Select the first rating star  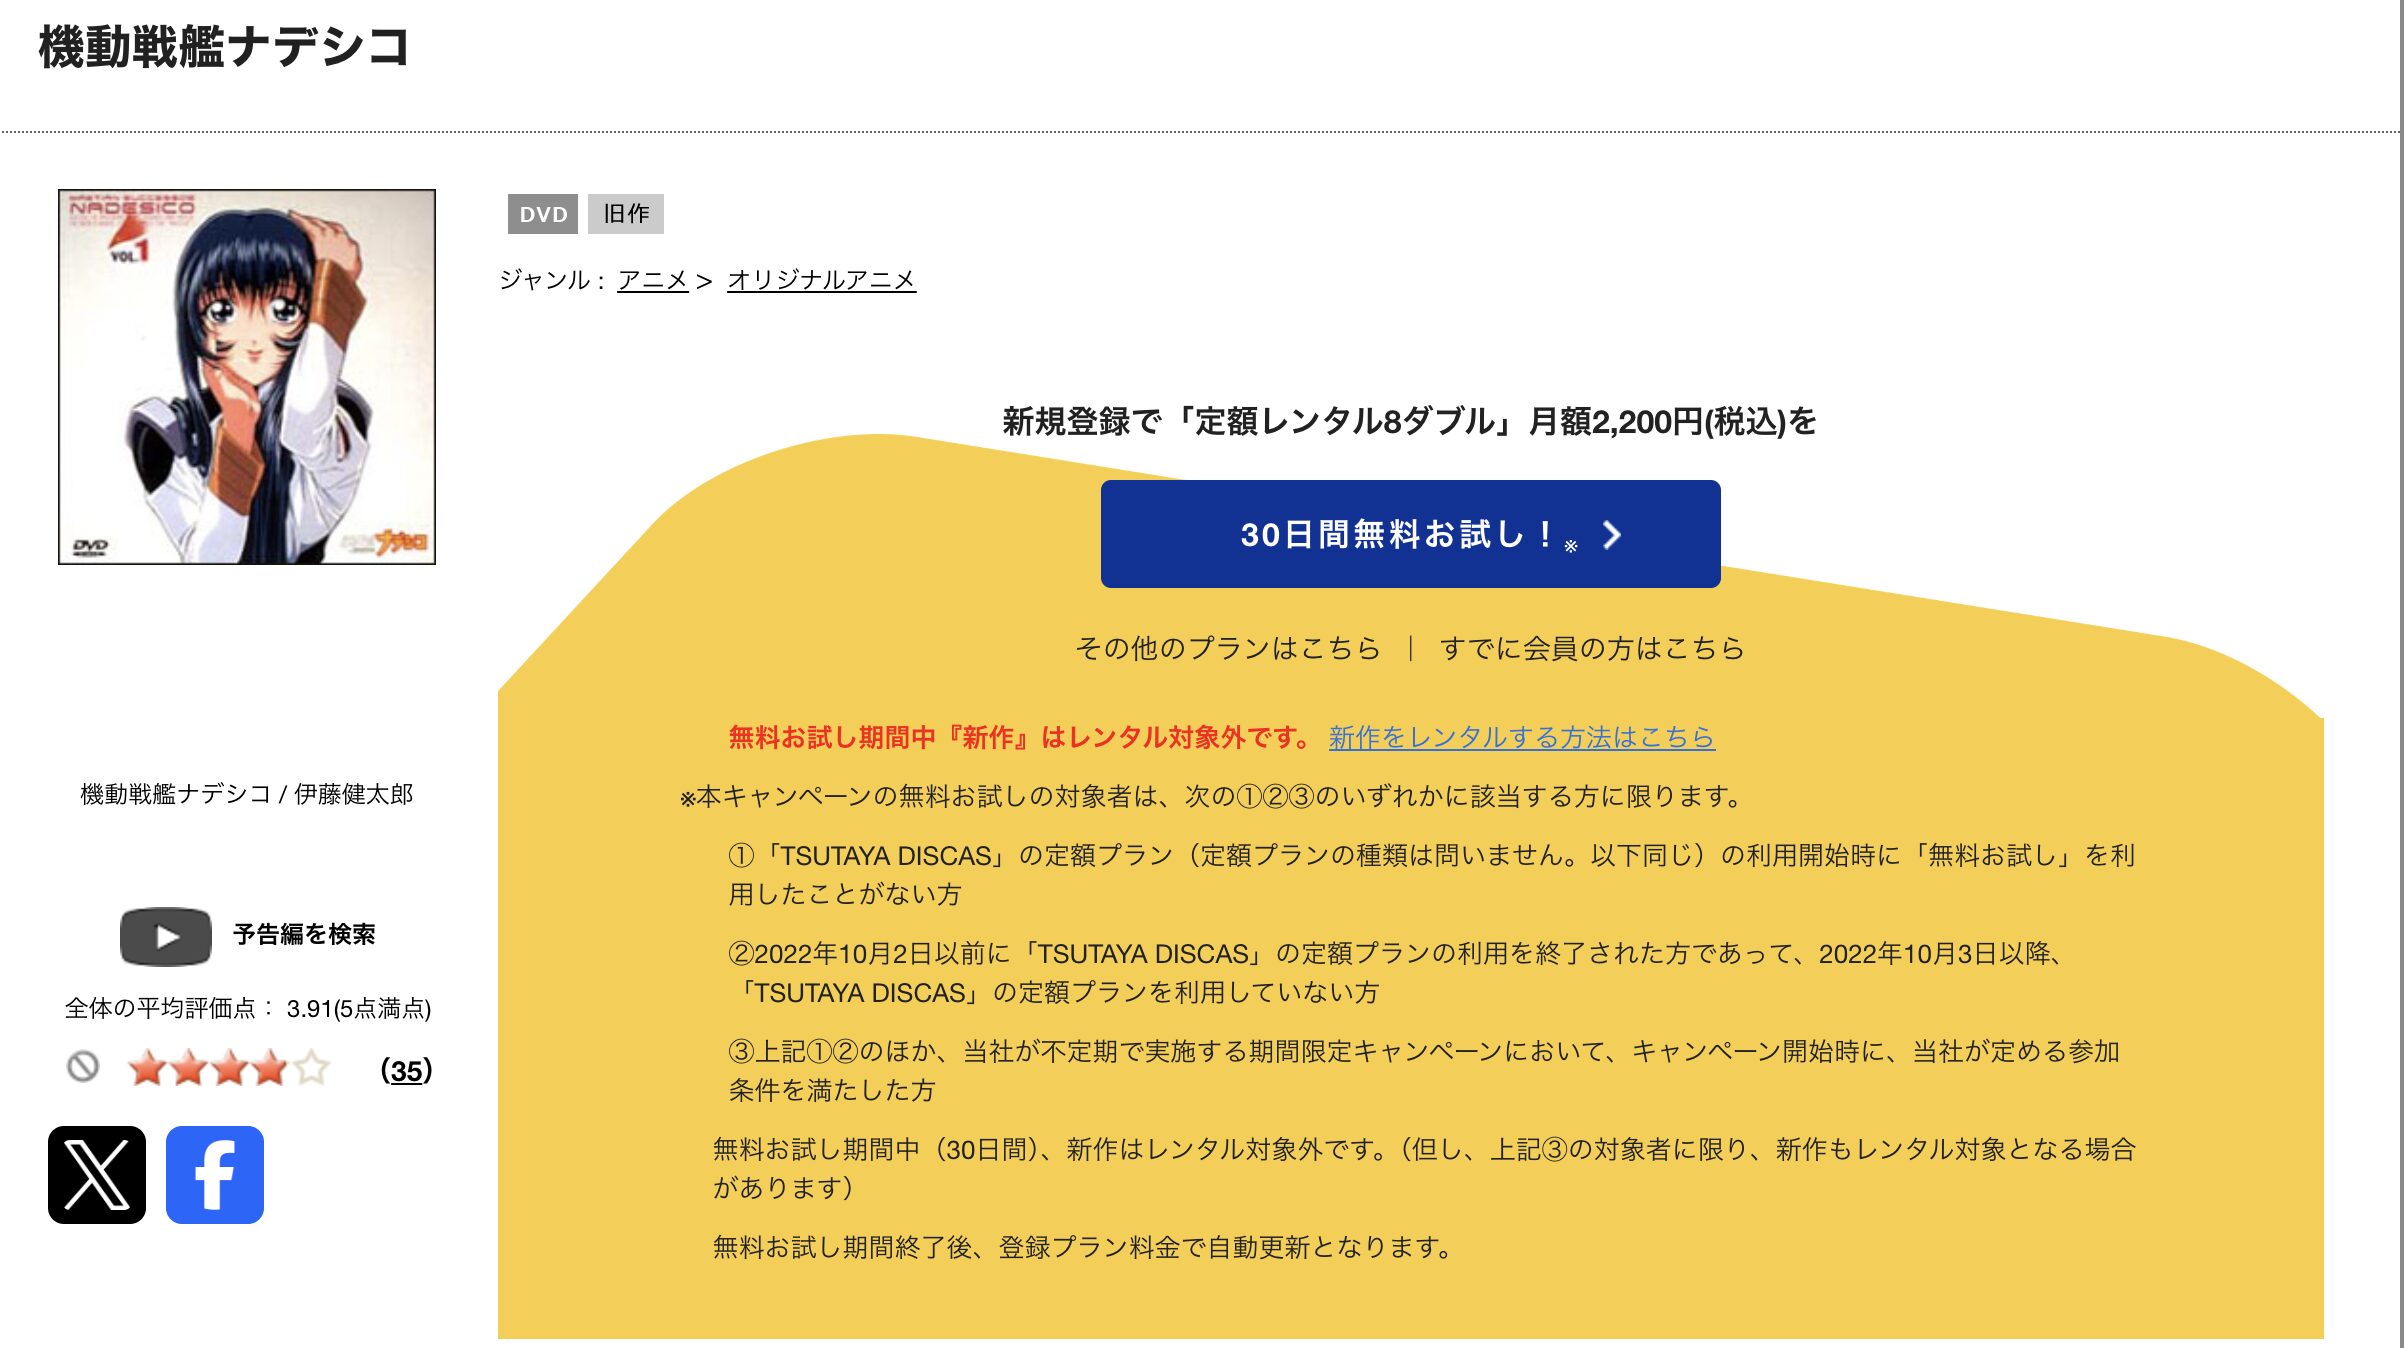click(x=148, y=1069)
